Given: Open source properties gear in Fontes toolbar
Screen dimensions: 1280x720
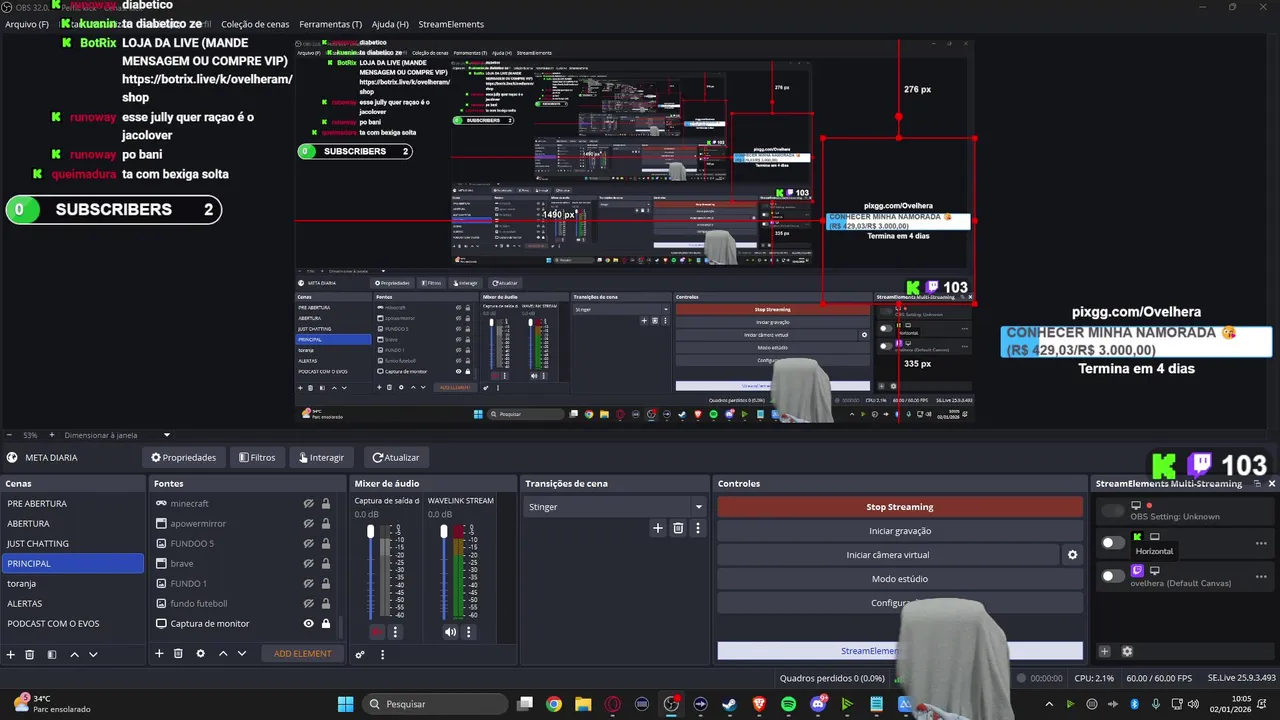Looking at the screenshot, I should [x=200, y=653].
